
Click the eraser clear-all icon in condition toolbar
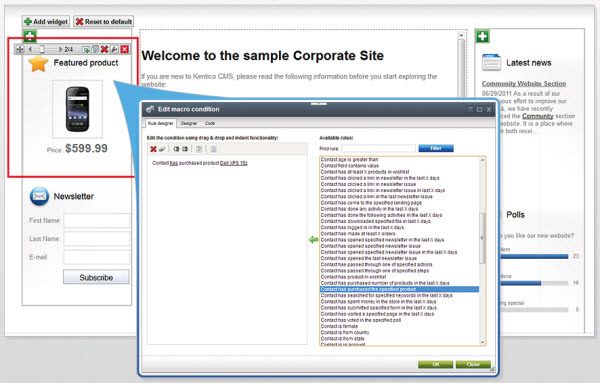pyautogui.click(x=162, y=149)
